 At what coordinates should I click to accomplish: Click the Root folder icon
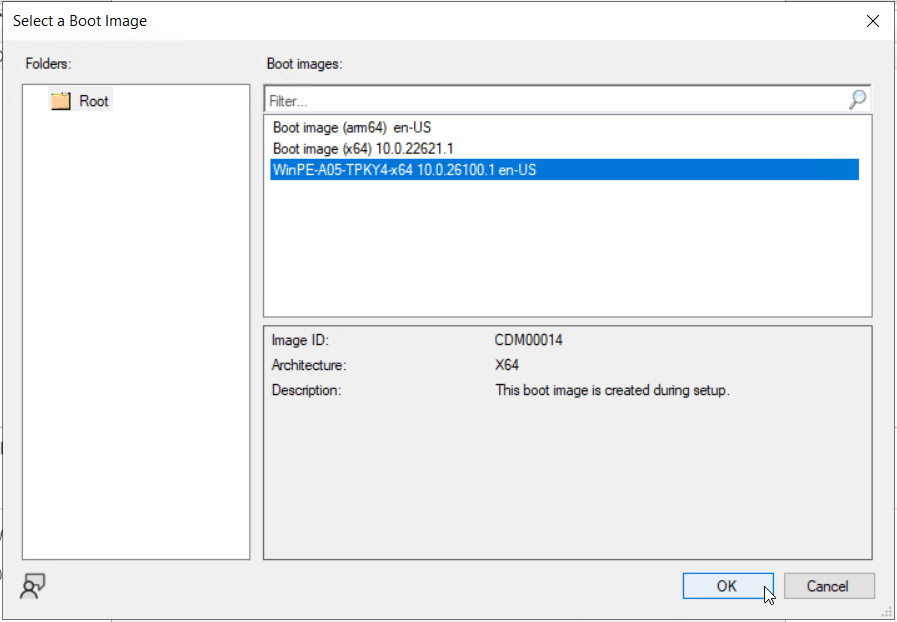[x=61, y=101]
